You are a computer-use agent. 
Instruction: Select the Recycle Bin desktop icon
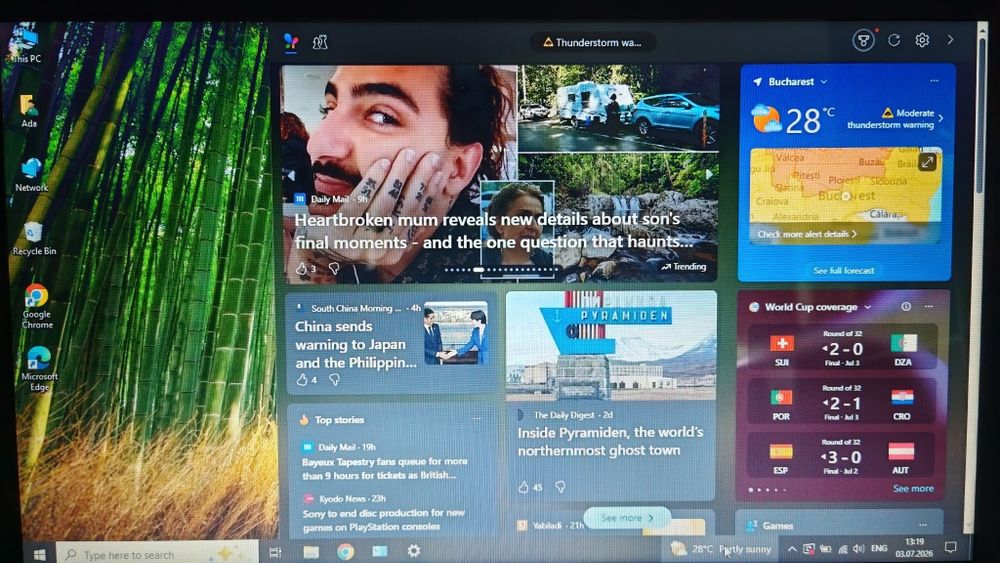click(x=34, y=238)
